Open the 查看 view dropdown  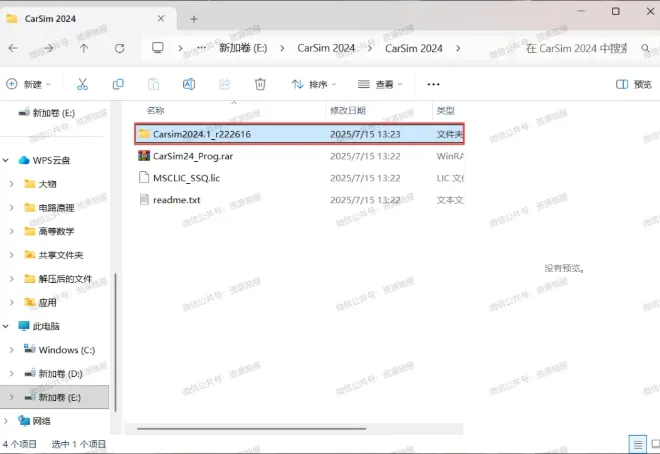pyautogui.click(x=380, y=84)
